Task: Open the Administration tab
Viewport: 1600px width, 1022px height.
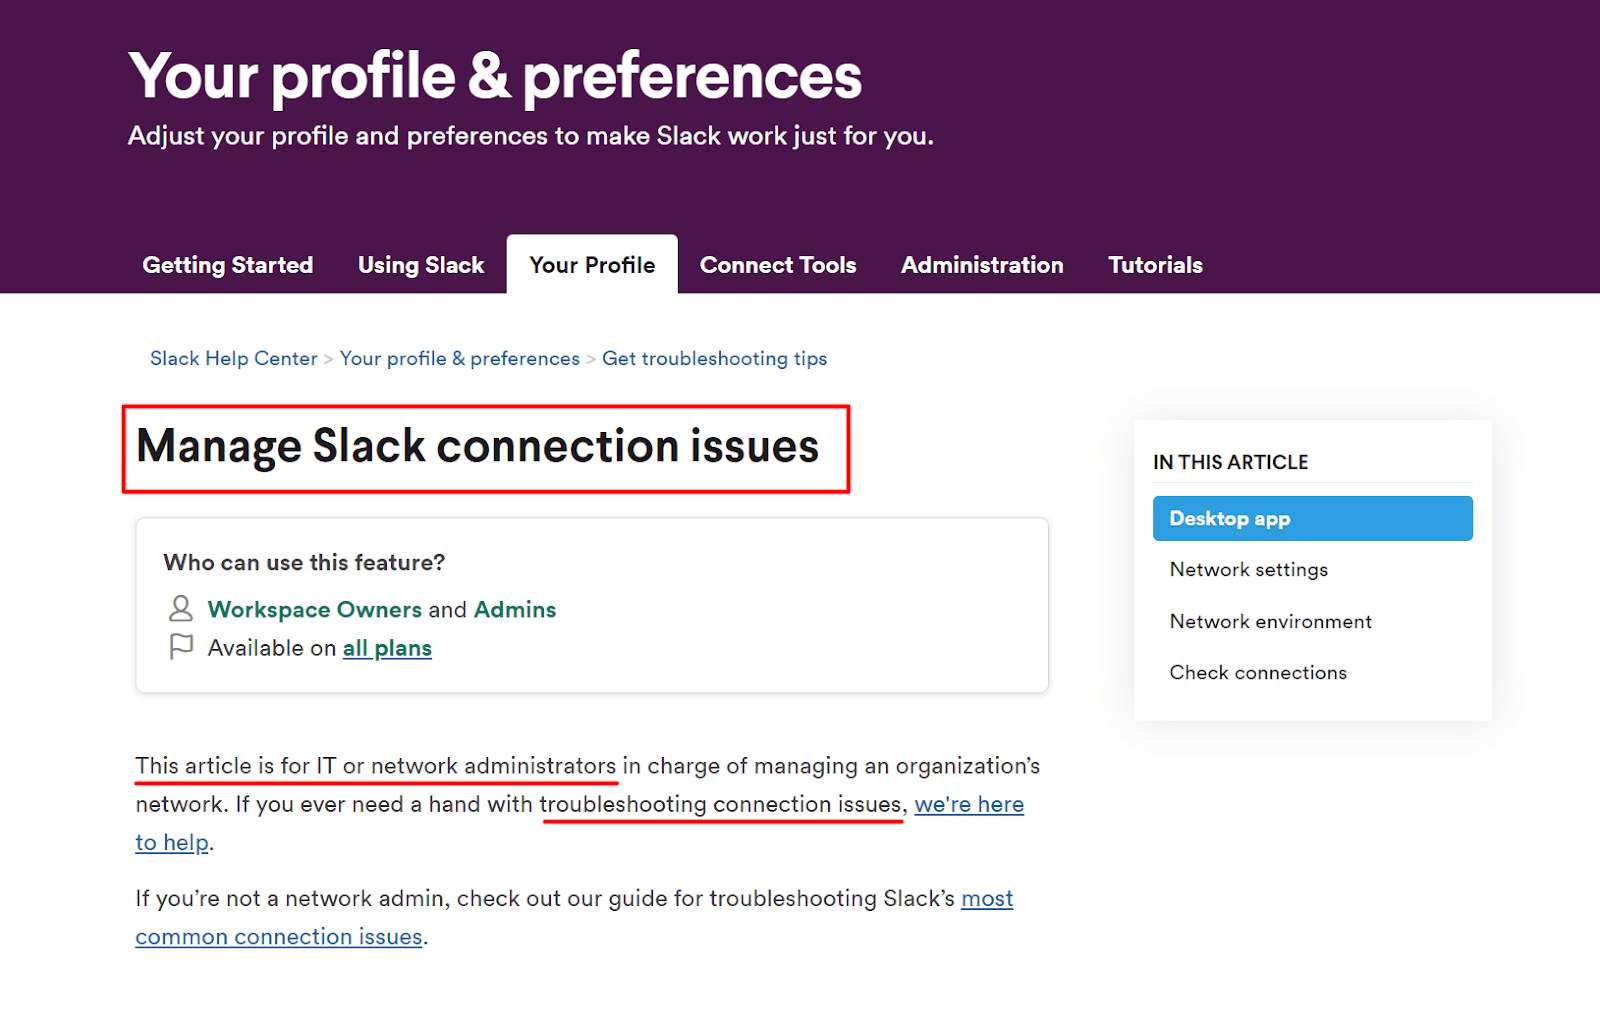Action: [x=982, y=265]
